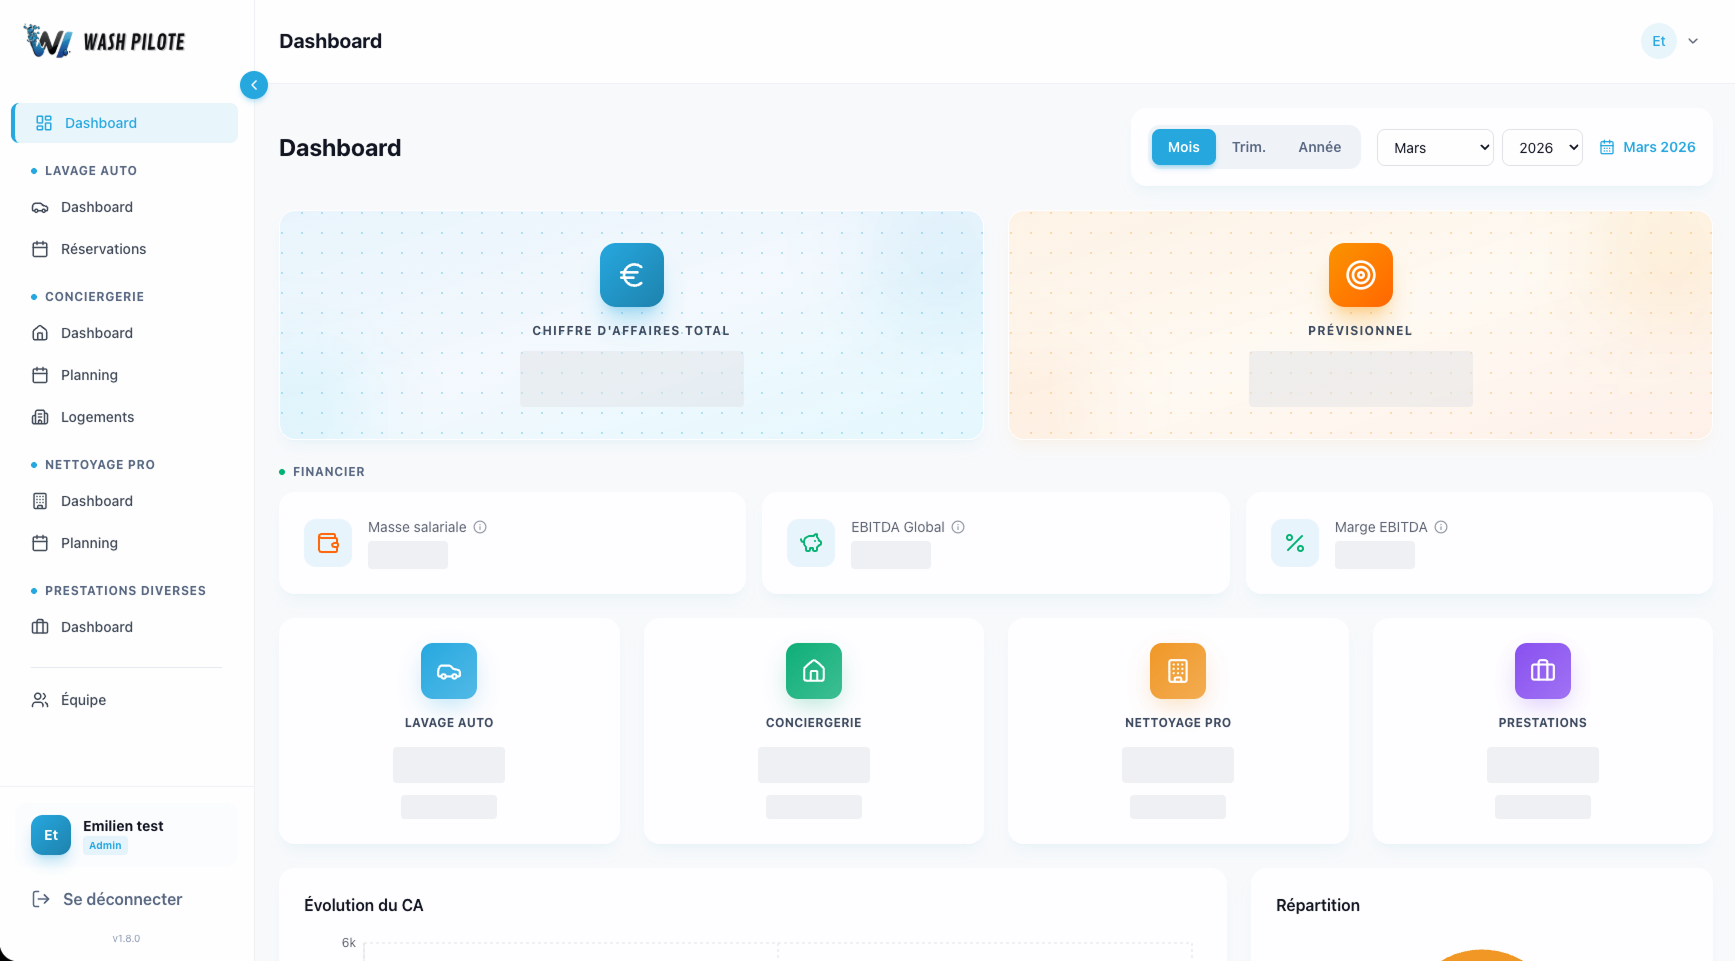Click the euro icon for Chiffre d'affaires total
1735x961 pixels.
[631, 275]
